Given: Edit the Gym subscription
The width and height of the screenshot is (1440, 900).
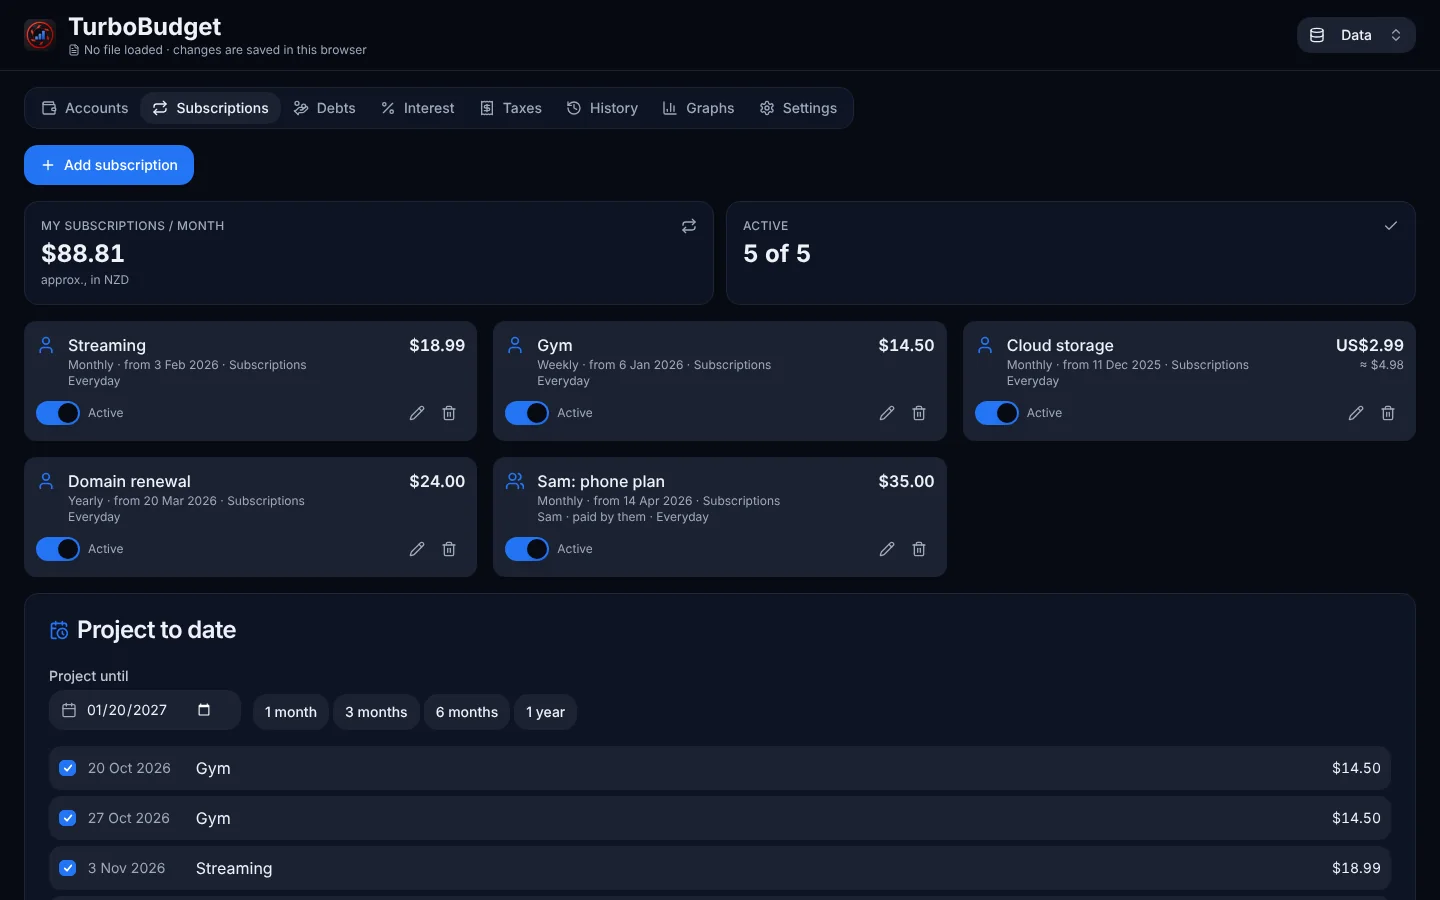Looking at the screenshot, I should tap(887, 413).
